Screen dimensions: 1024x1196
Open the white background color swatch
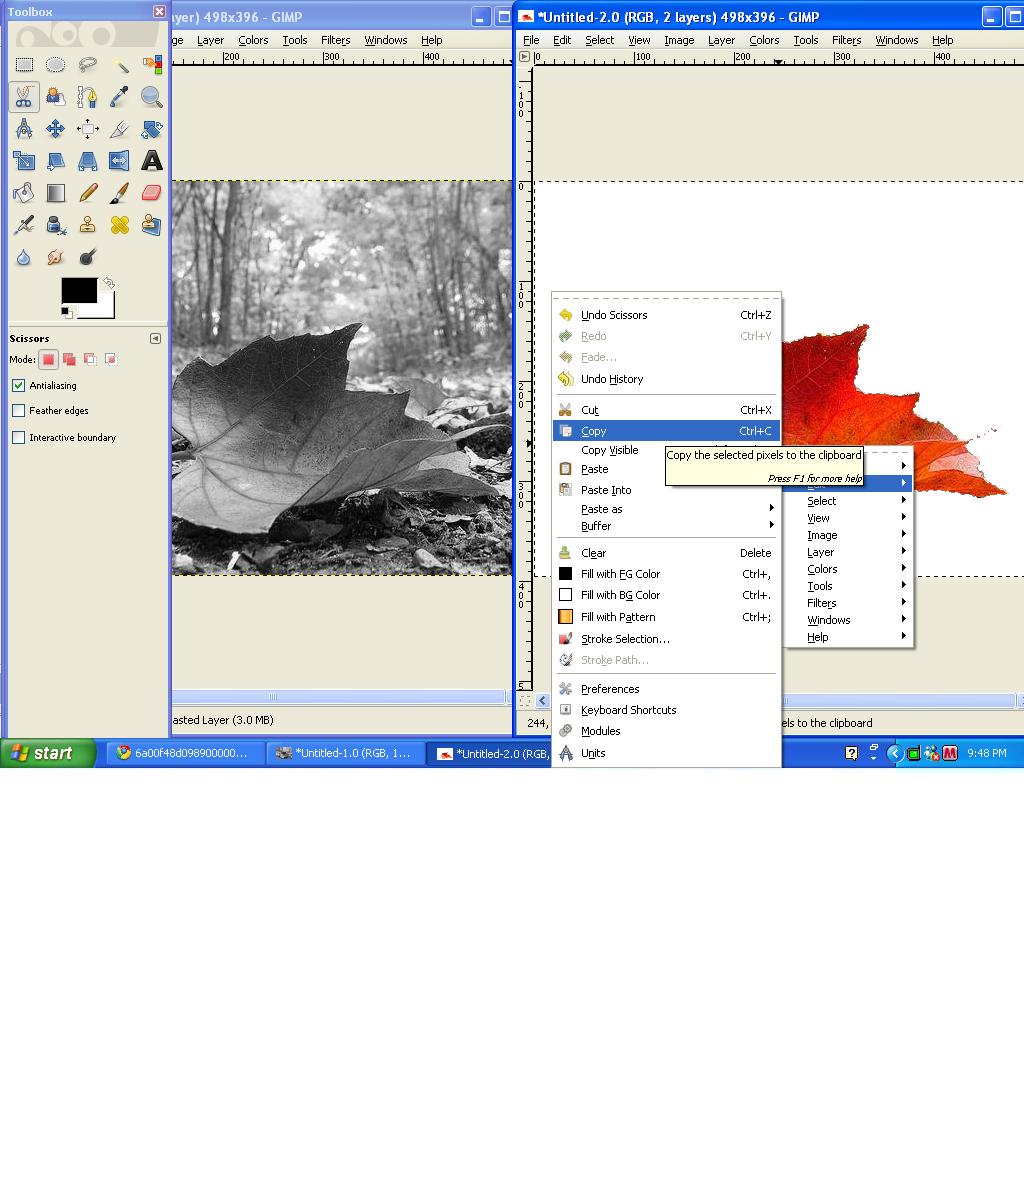105,307
